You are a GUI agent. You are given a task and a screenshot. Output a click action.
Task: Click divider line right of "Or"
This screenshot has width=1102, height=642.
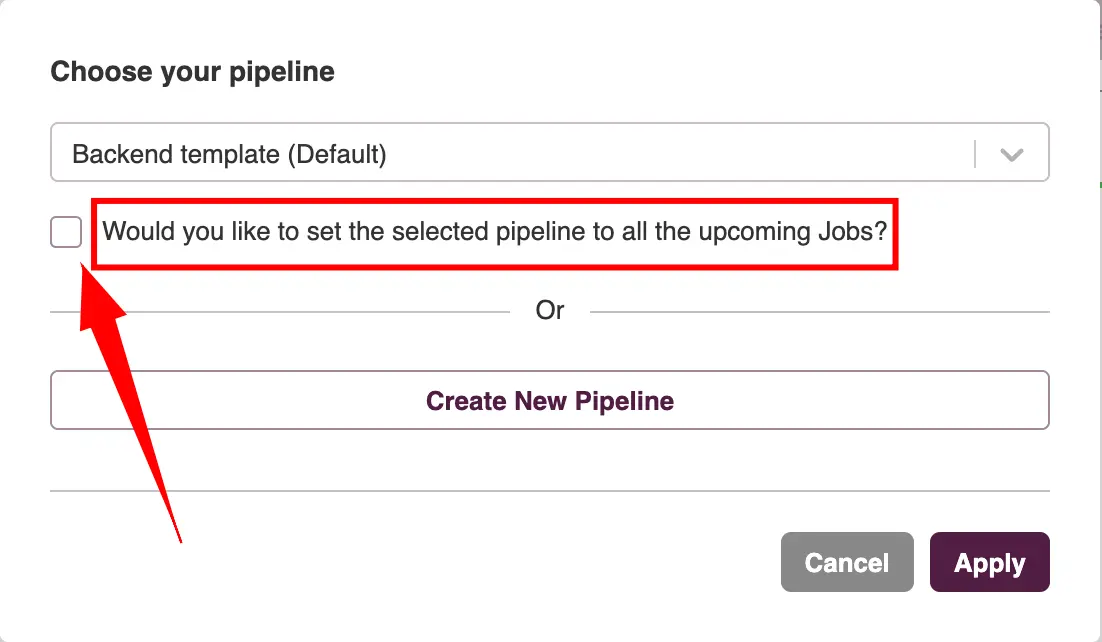pyautogui.click(x=820, y=312)
